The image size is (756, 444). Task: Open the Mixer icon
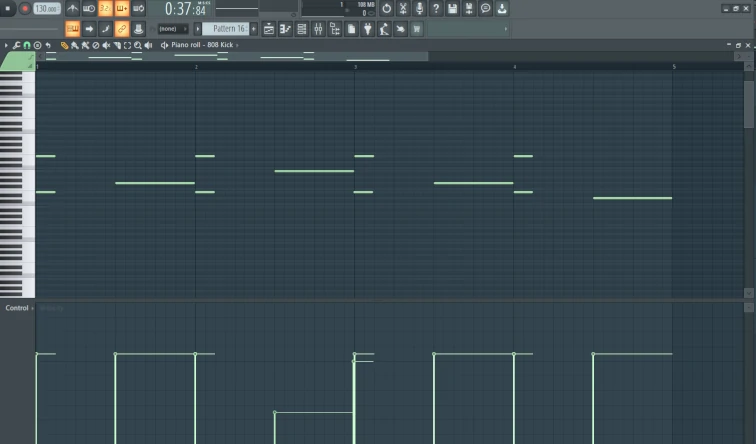coord(318,29)
